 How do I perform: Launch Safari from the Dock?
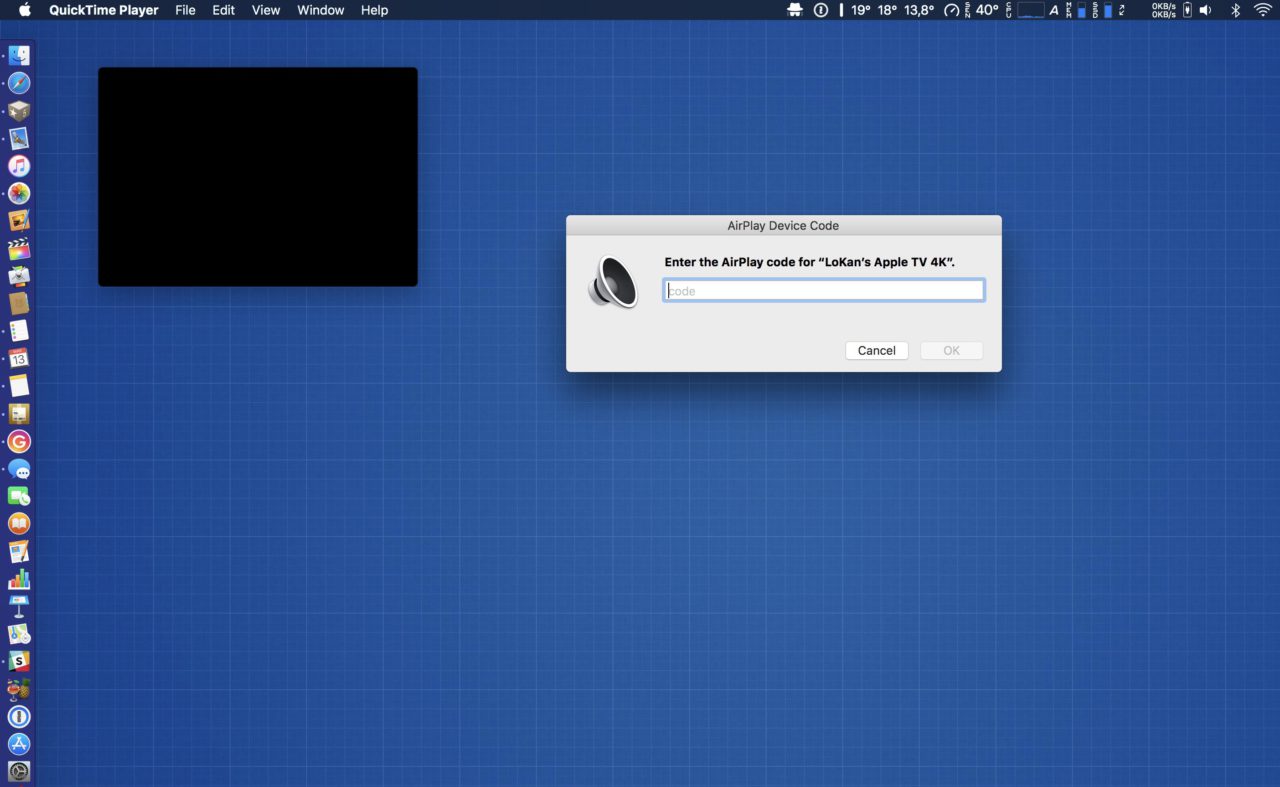coord(19,83)
